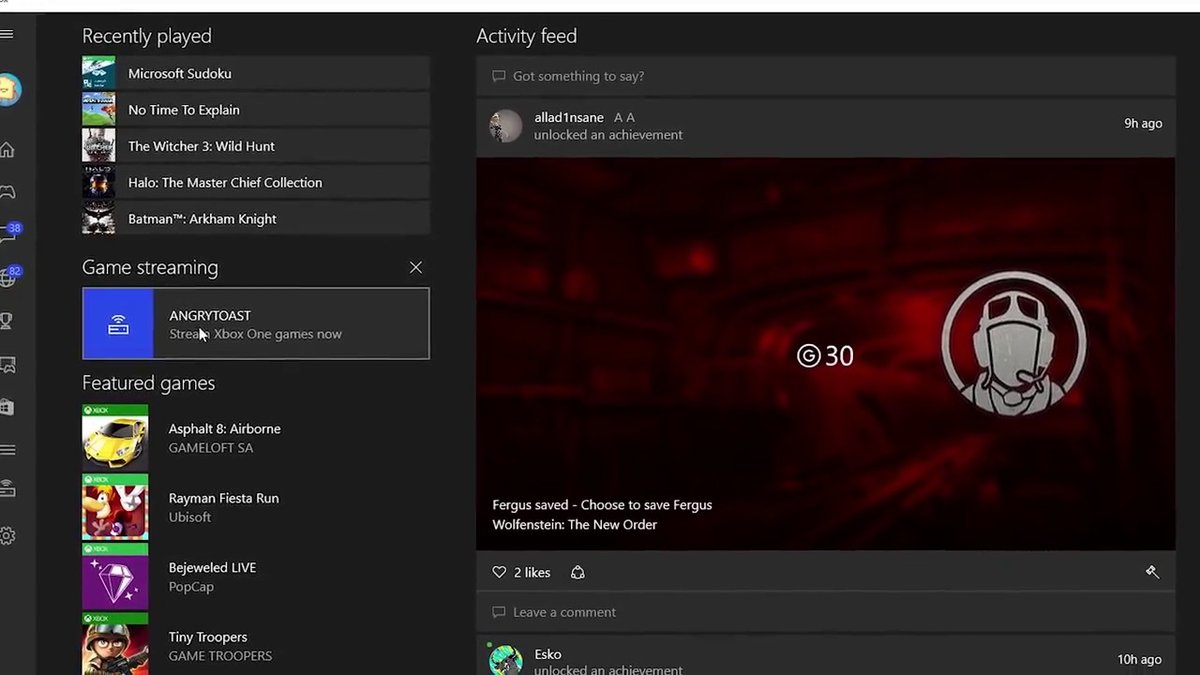
Task: Open your profile avatar menu
Action: [13, 89]
